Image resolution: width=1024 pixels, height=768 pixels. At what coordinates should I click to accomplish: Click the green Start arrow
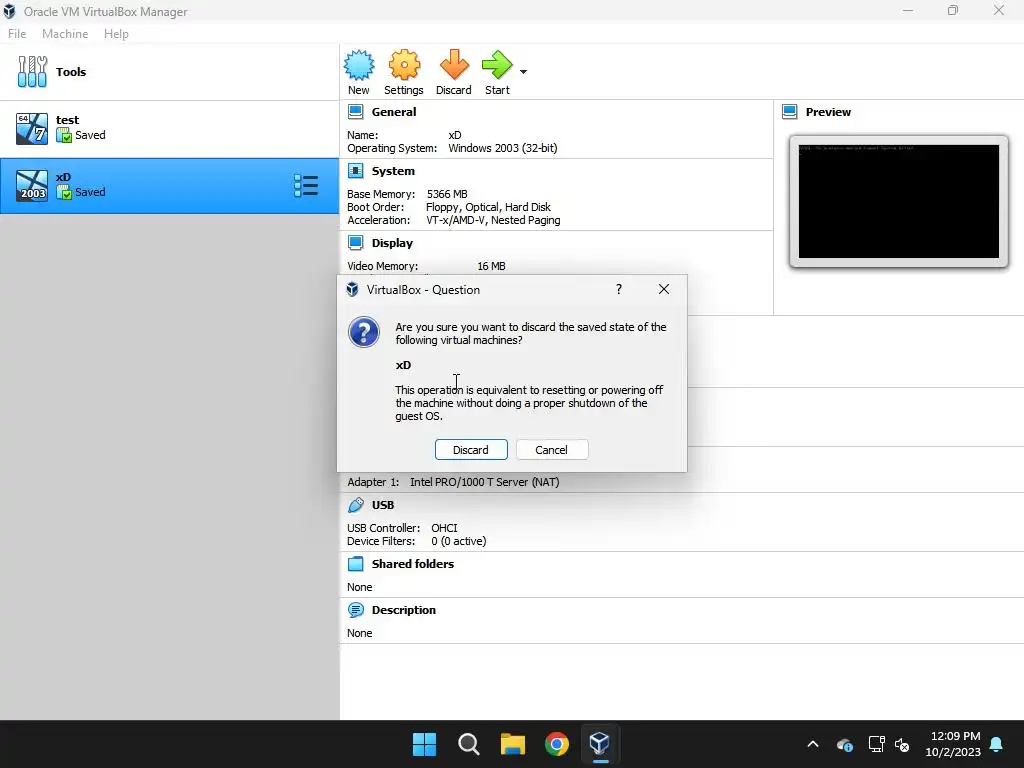497,65
